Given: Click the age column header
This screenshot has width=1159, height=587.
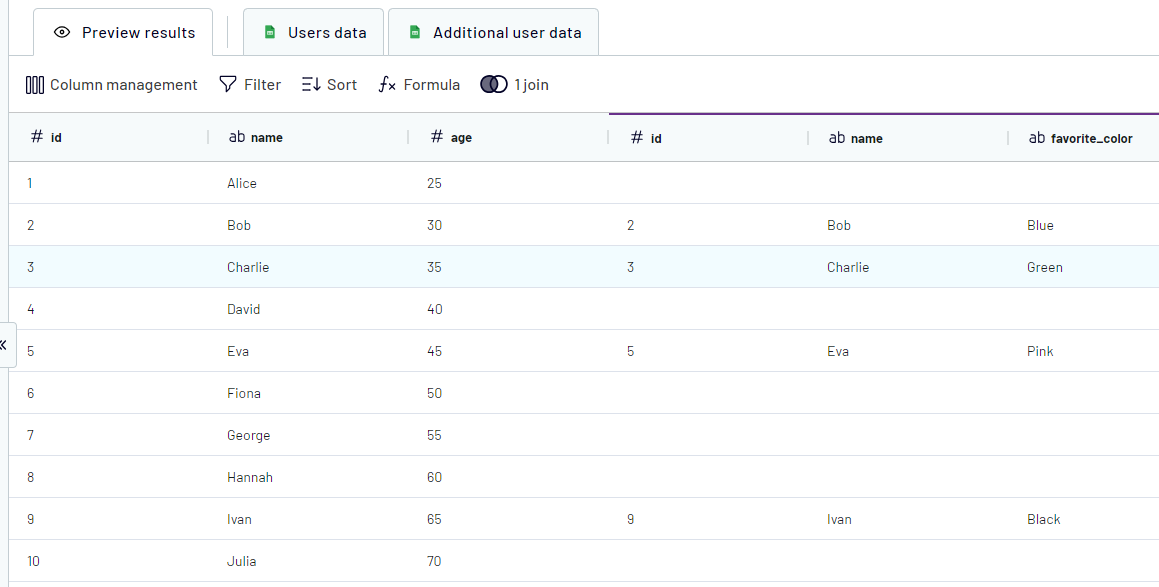Looking at the screenshot, I should pos(460,138).
